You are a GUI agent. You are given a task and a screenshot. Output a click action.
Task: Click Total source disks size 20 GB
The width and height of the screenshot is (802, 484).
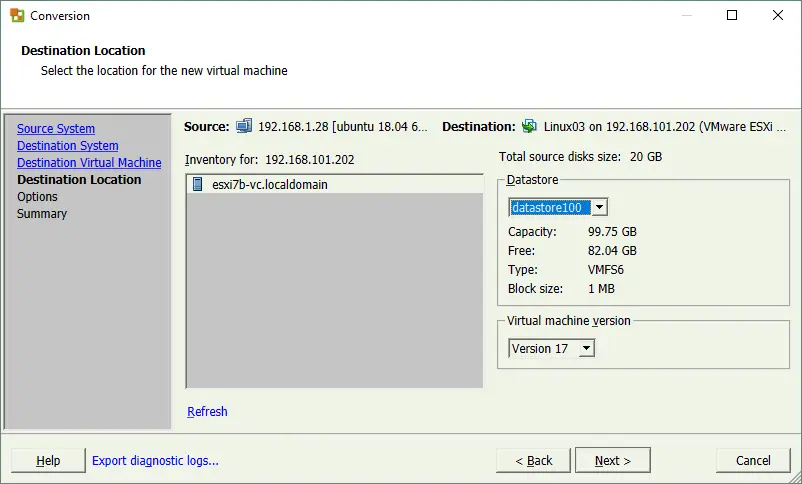pos(581,157)
